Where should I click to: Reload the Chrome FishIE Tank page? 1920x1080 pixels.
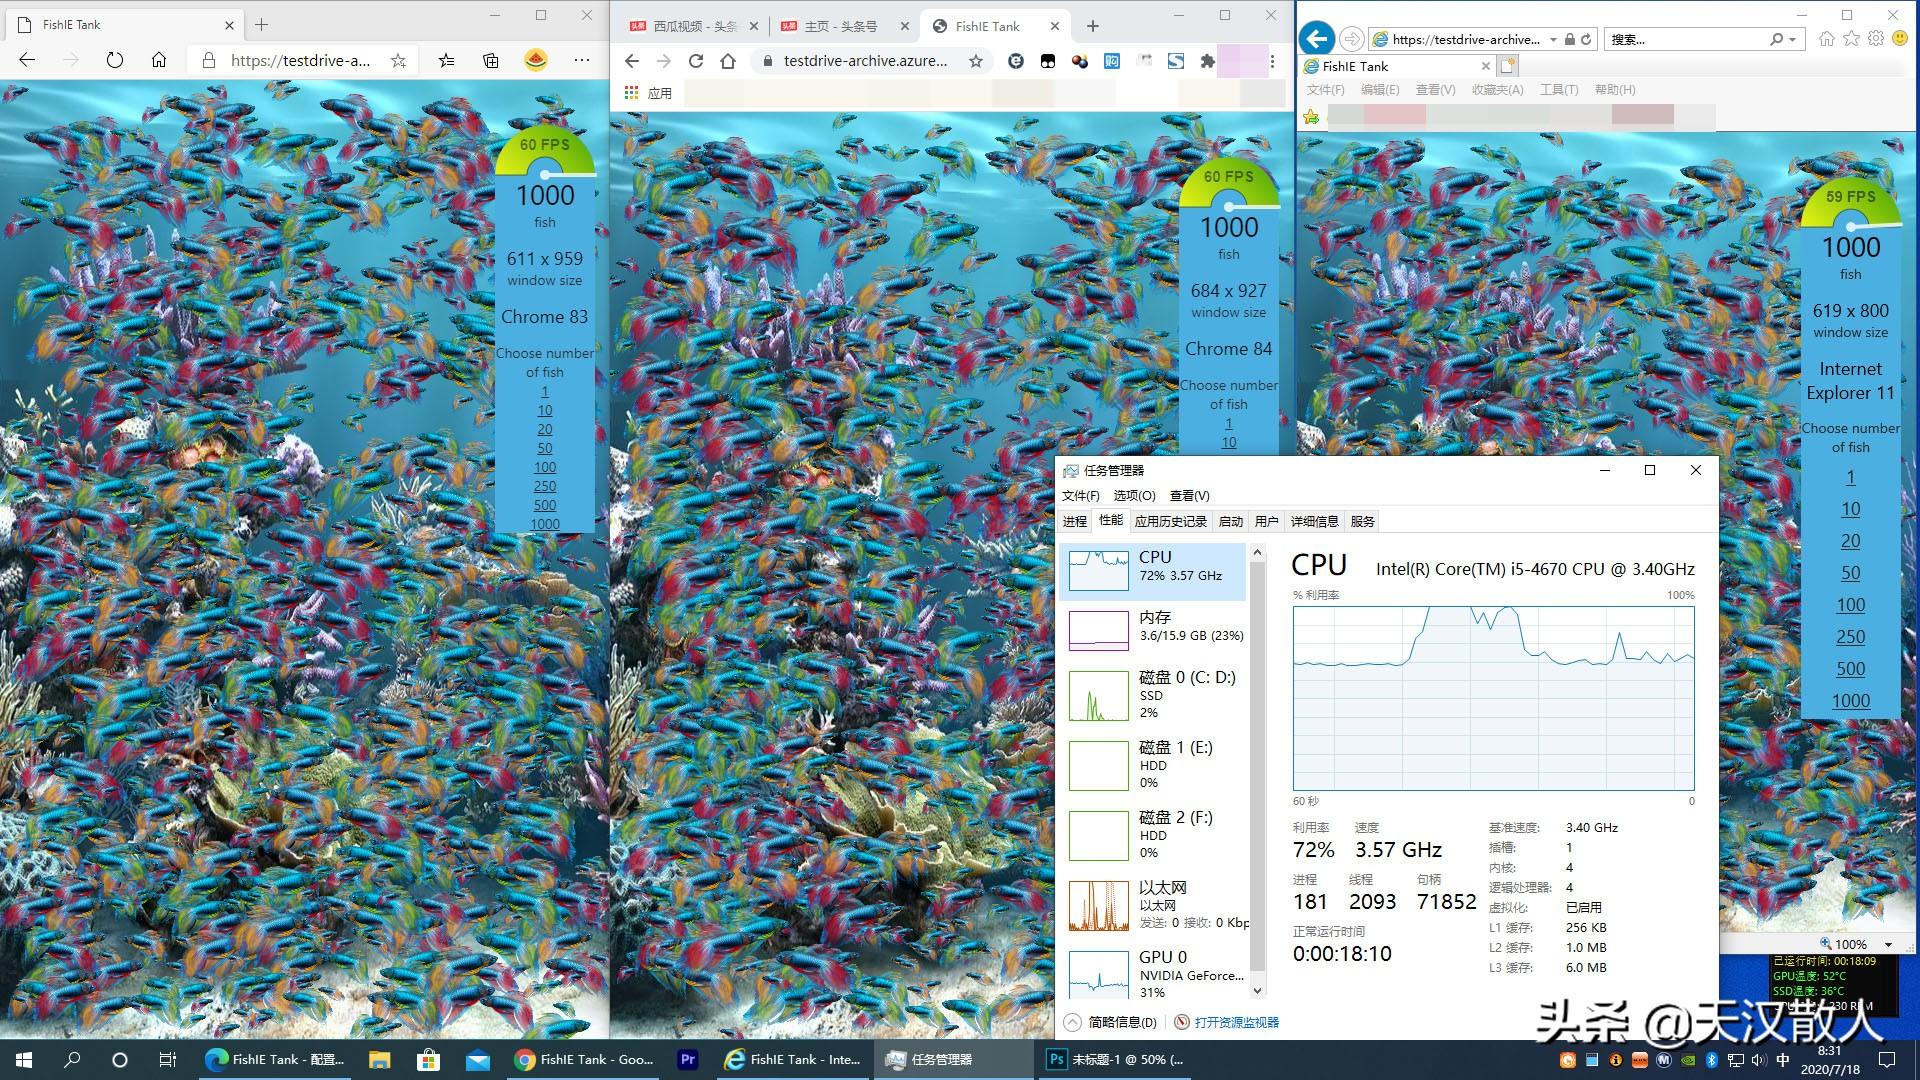[x=696, y=61]
